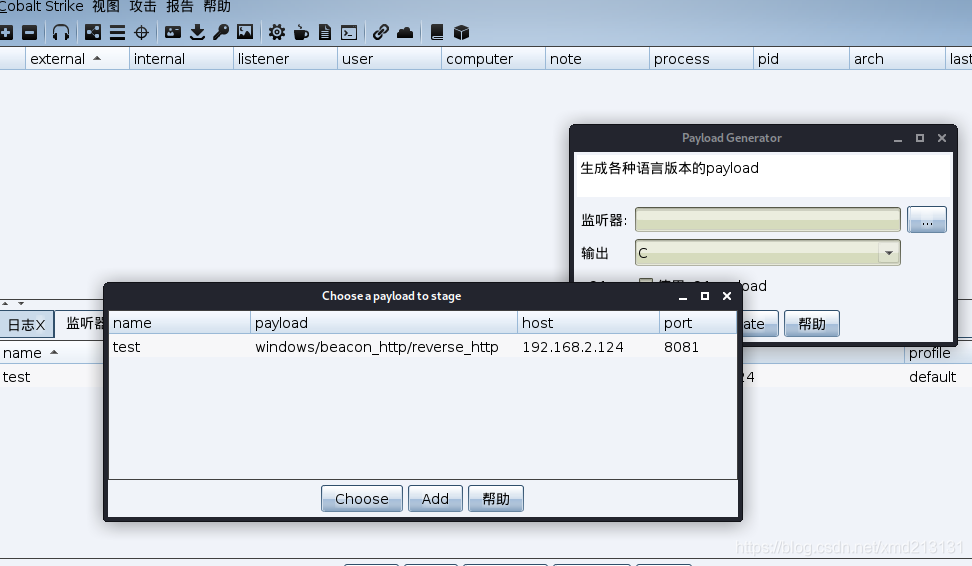Sort sessions by listener column
This screenshot has height=566, width=972.
click(x=285, y=59)
